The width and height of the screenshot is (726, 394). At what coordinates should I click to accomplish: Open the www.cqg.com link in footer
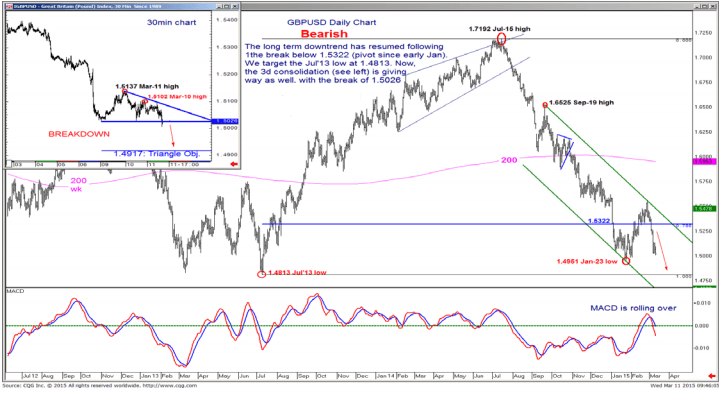169,385
